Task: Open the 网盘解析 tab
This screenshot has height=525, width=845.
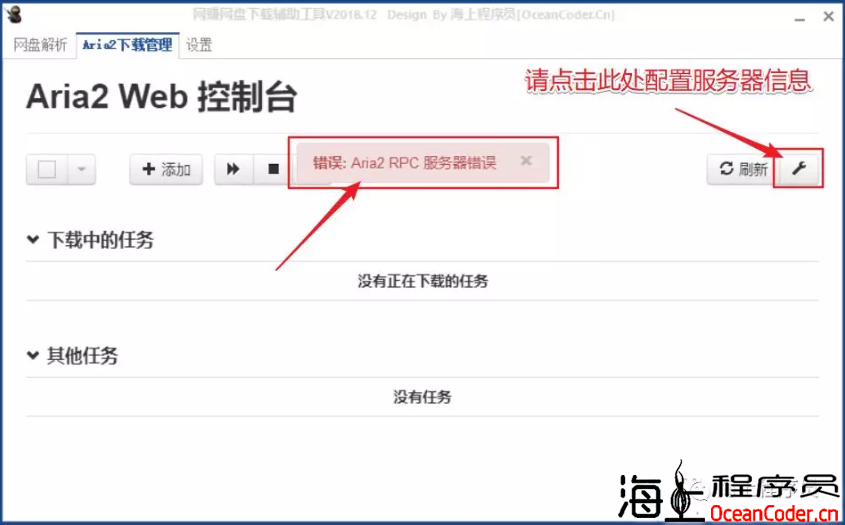Action: point(40,45)
